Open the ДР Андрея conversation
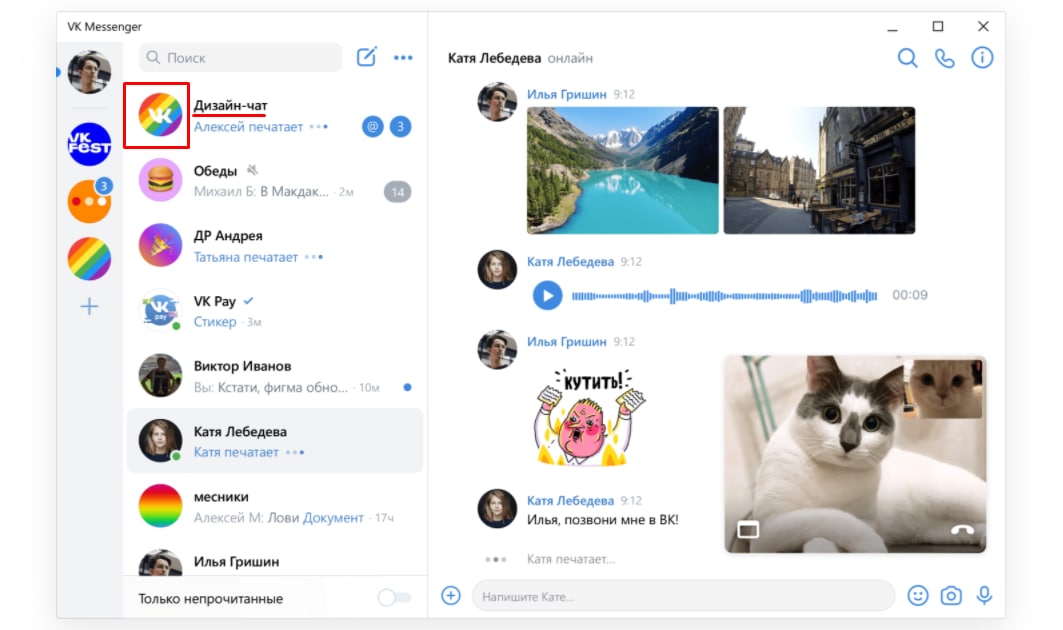This screenshot has width=1063, height=630. coord(275,245)
